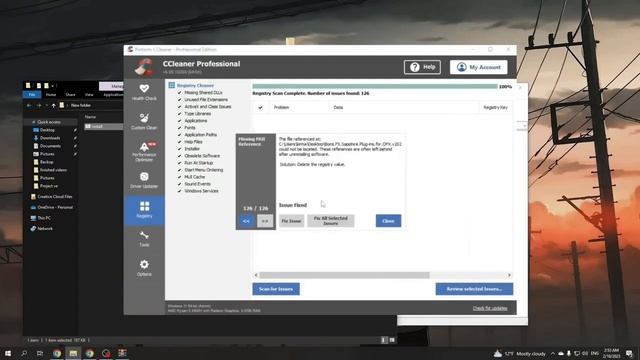This screenshot has height=360, width=640.
Task: Open the Performance Optimizer section
Action: click(x=144, y=151)
